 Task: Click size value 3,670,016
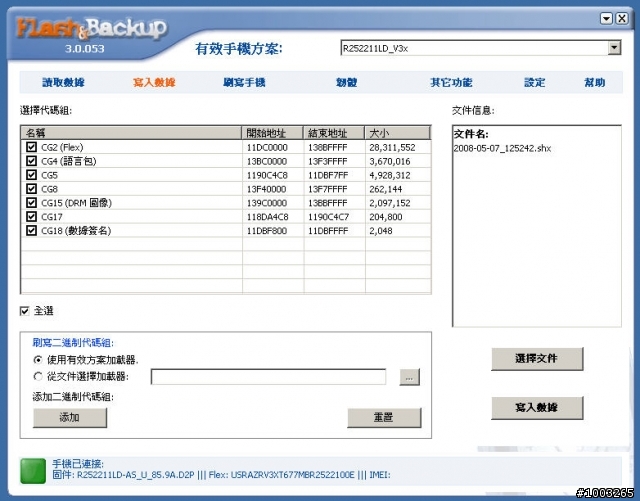[390, 161]
